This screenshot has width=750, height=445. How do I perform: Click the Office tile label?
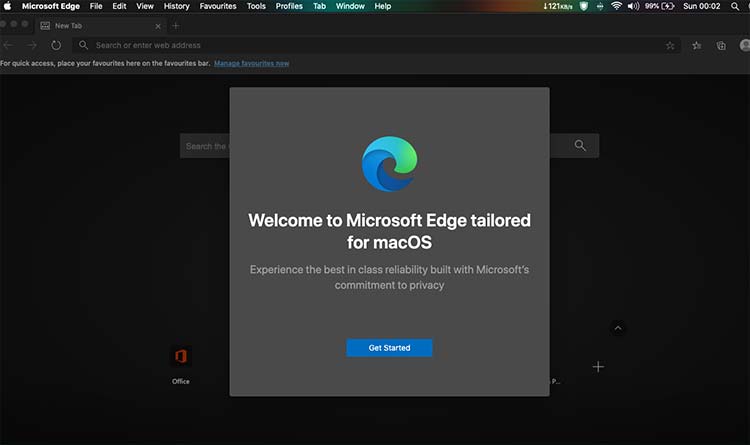tap(181, 381)
